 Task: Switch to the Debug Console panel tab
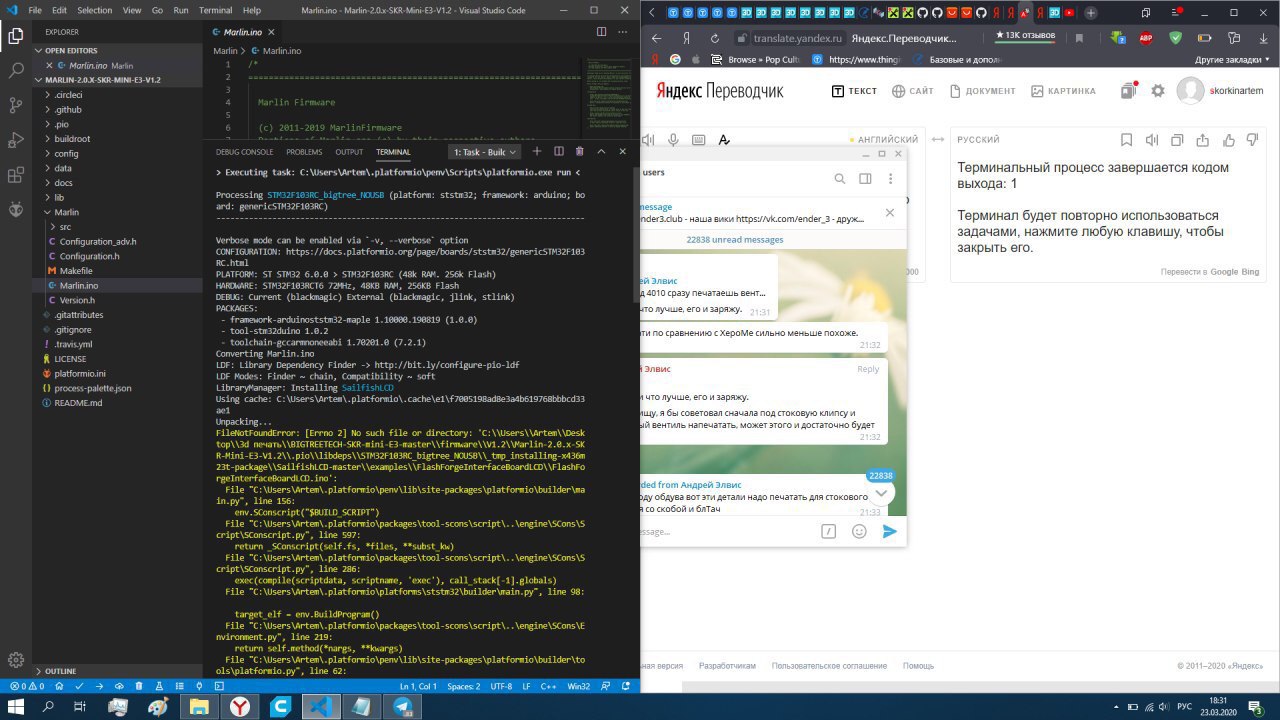(244, 152)
